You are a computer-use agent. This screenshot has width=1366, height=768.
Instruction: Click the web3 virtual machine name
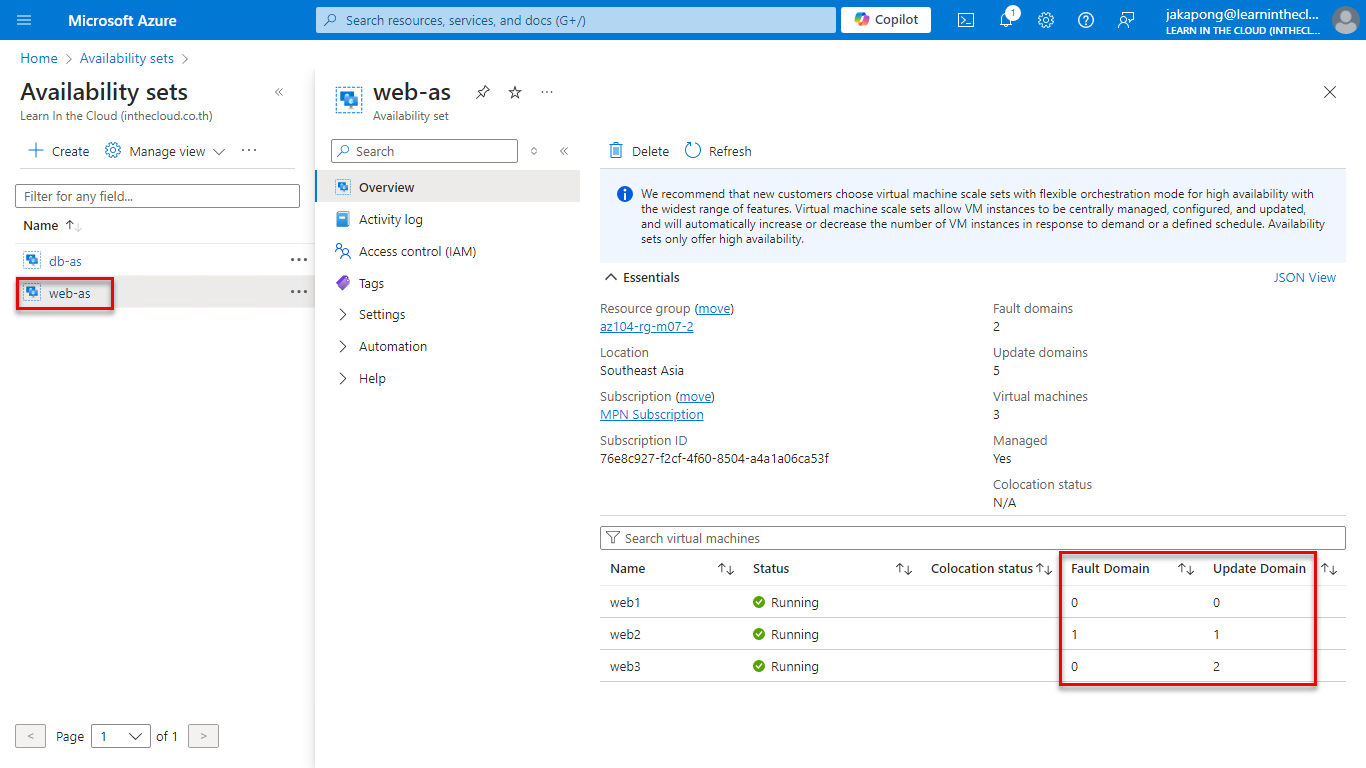[x=625, y=666]
